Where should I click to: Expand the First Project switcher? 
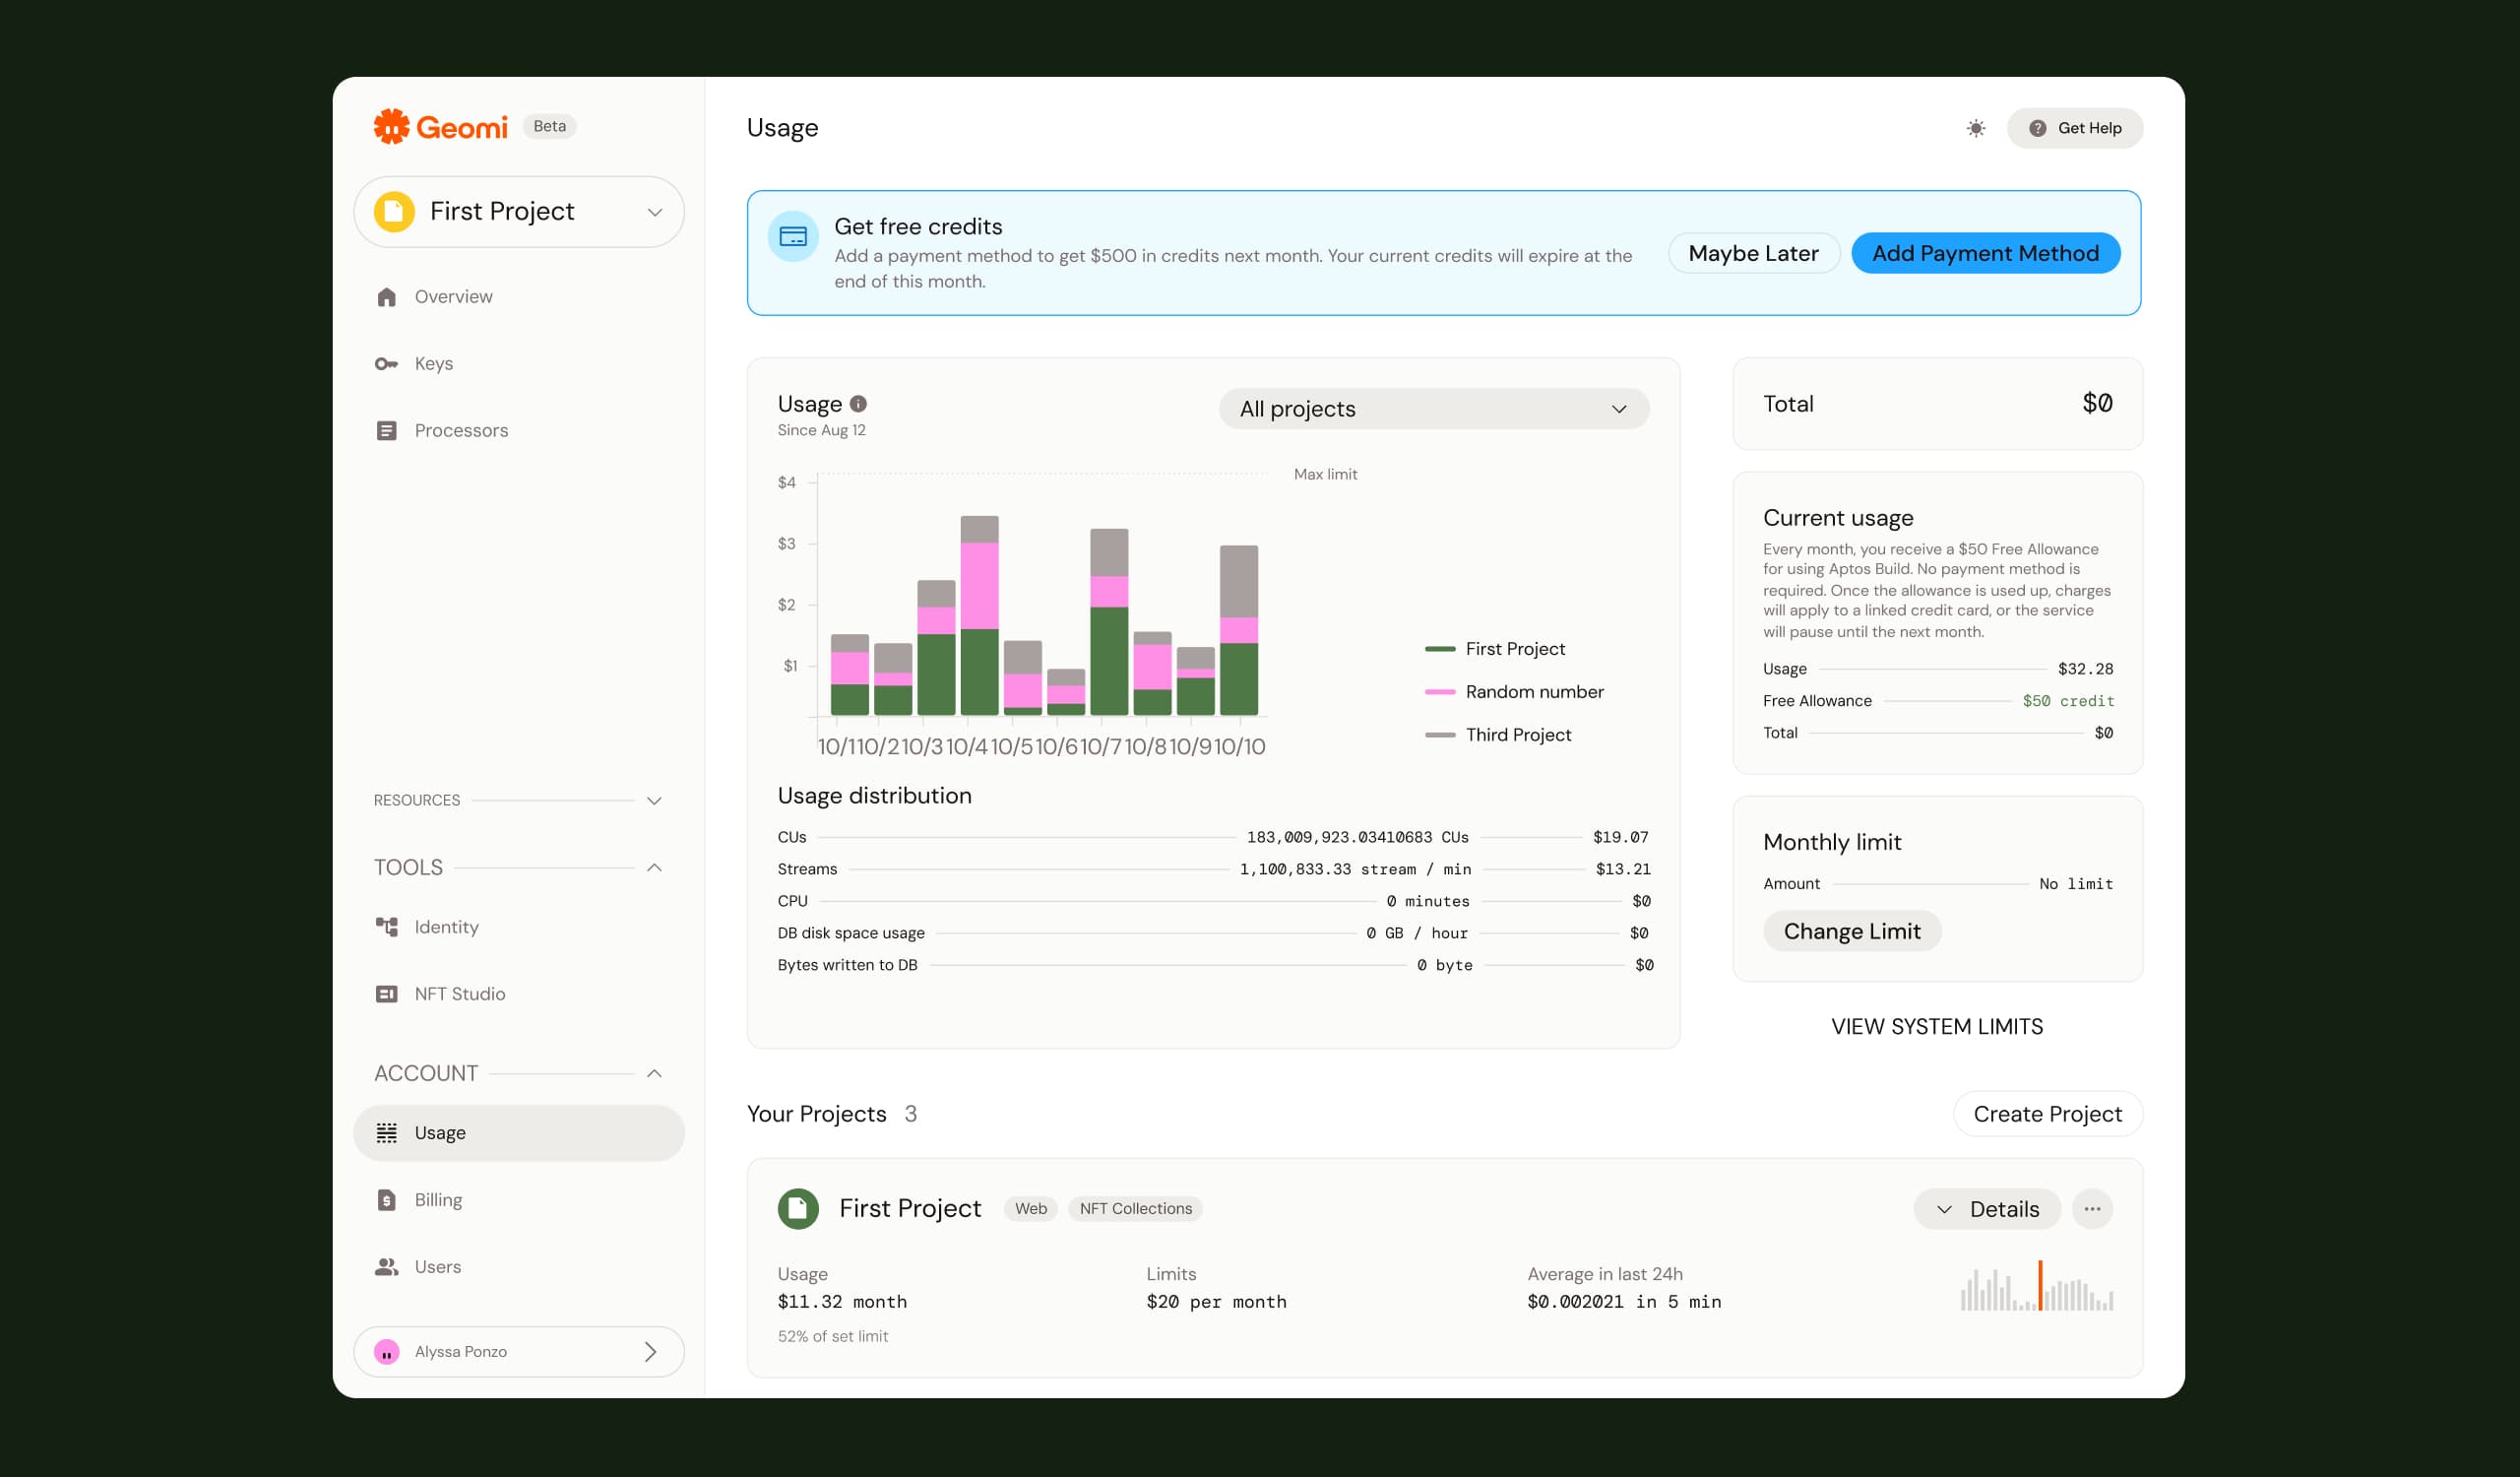[655, 211]
